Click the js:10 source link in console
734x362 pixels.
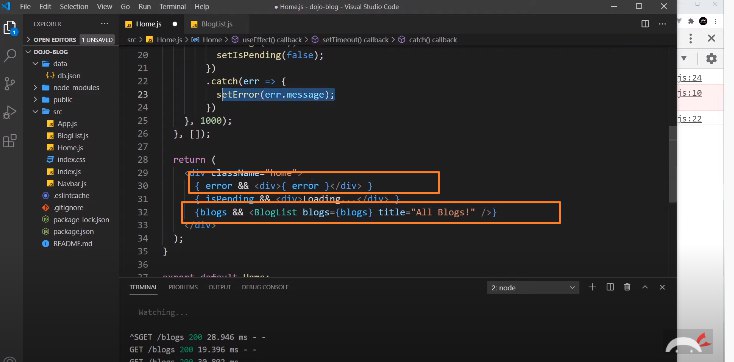[x=690, y=93]
